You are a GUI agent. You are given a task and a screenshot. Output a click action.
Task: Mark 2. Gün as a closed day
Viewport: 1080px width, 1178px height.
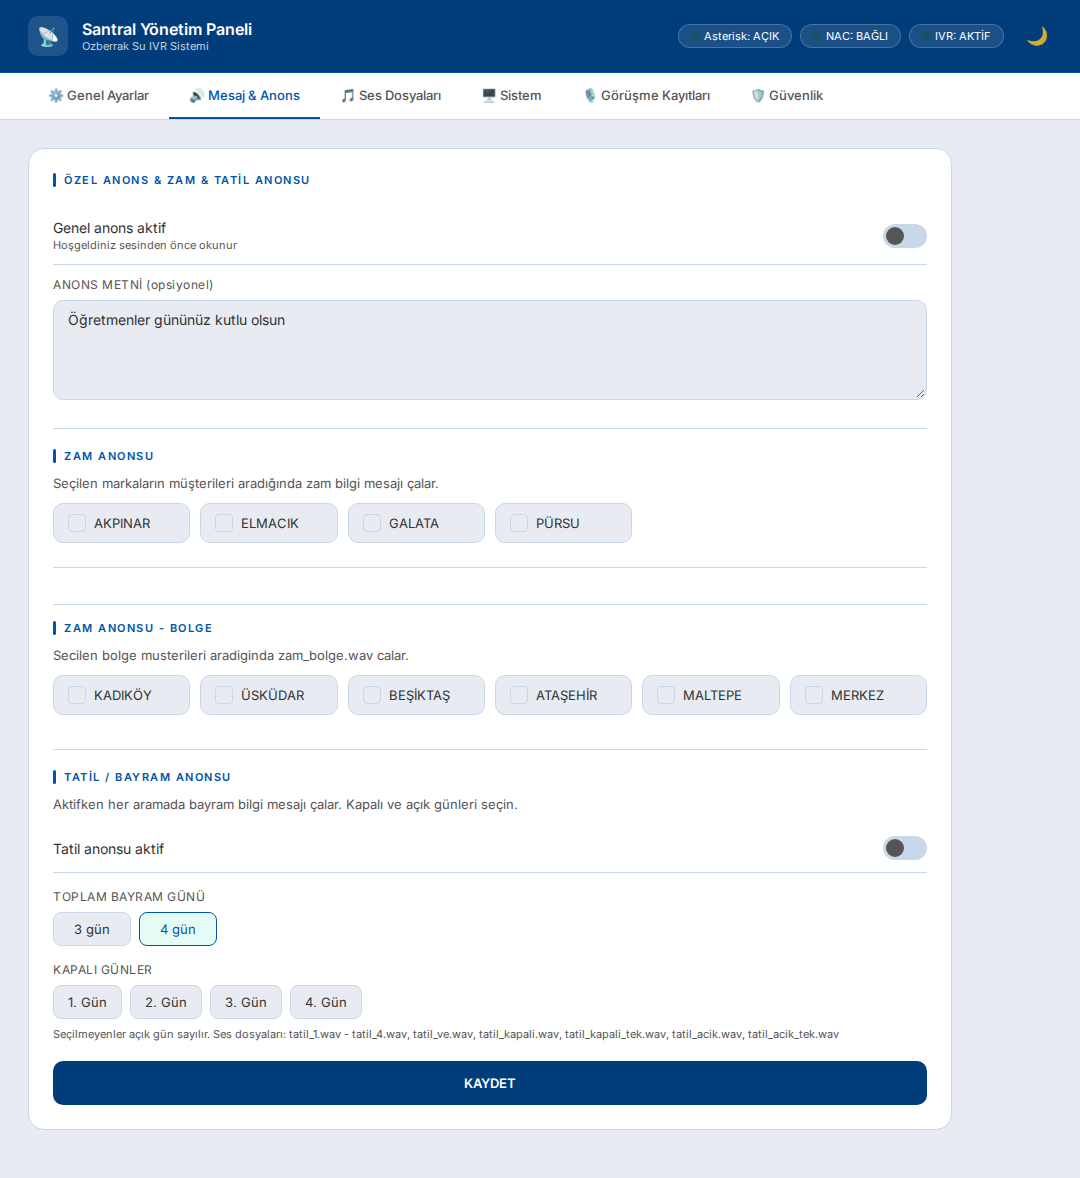click(166, 1002)
